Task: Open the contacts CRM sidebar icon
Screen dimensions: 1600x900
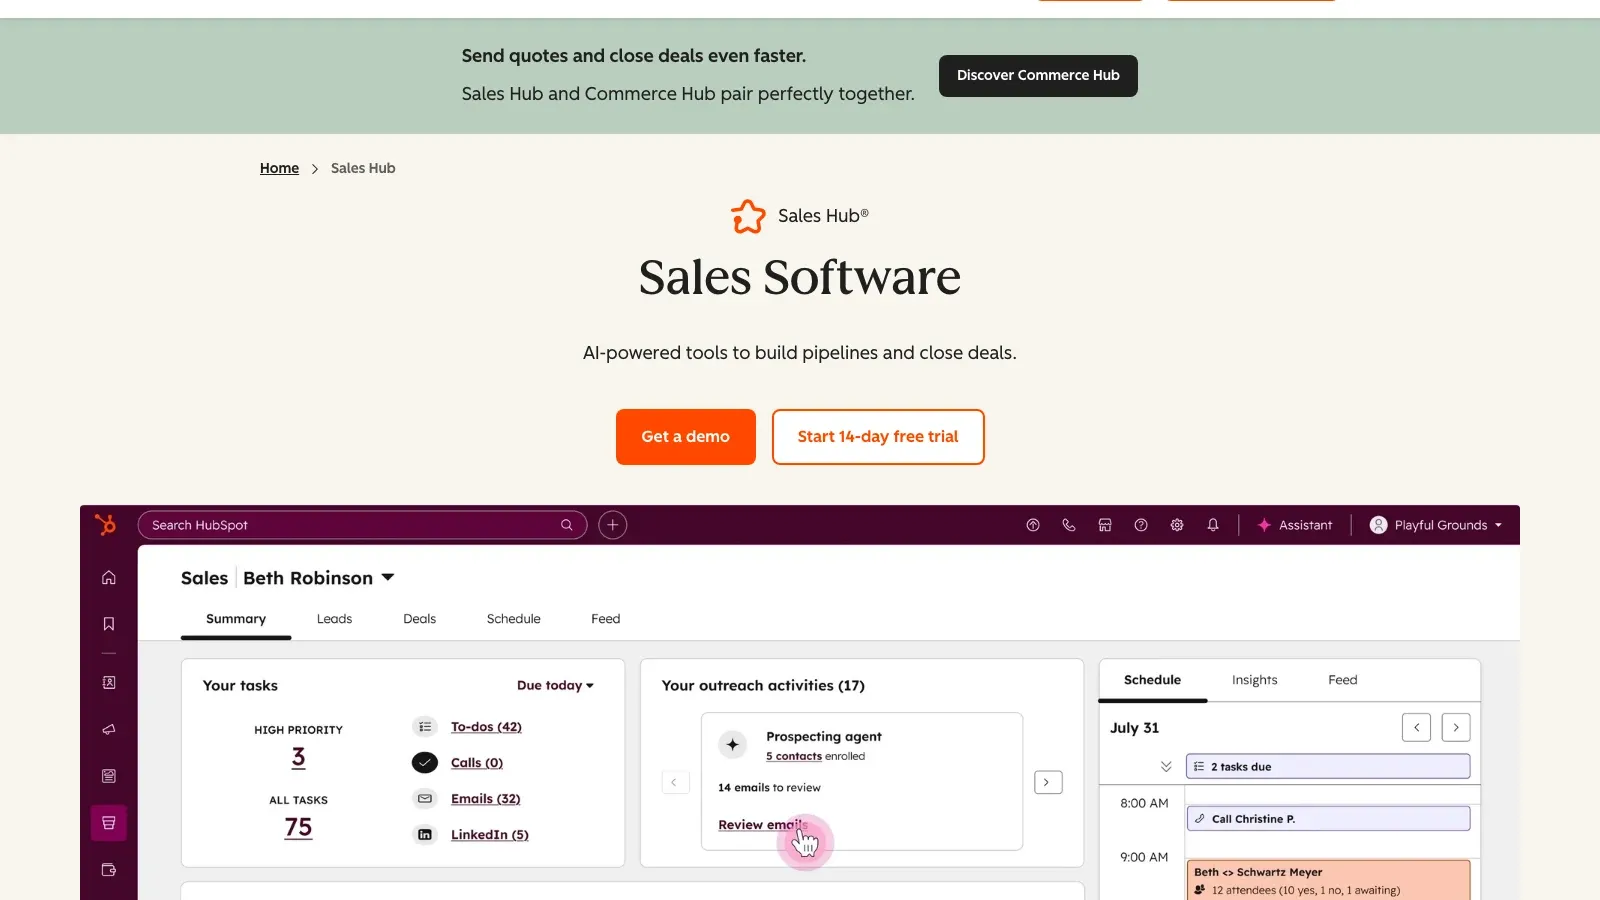Action: tap(109, 682)
